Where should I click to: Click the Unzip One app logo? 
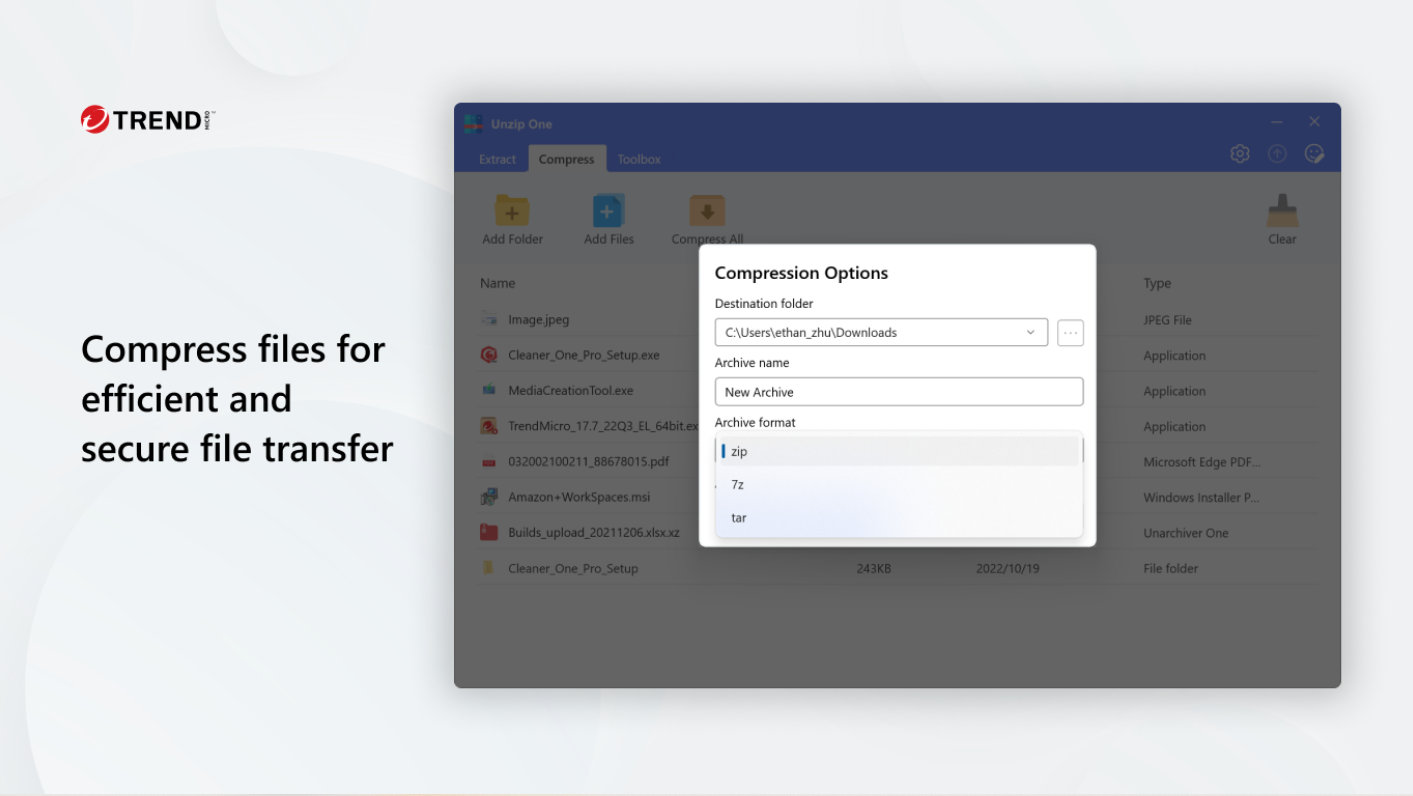[473, 124]
